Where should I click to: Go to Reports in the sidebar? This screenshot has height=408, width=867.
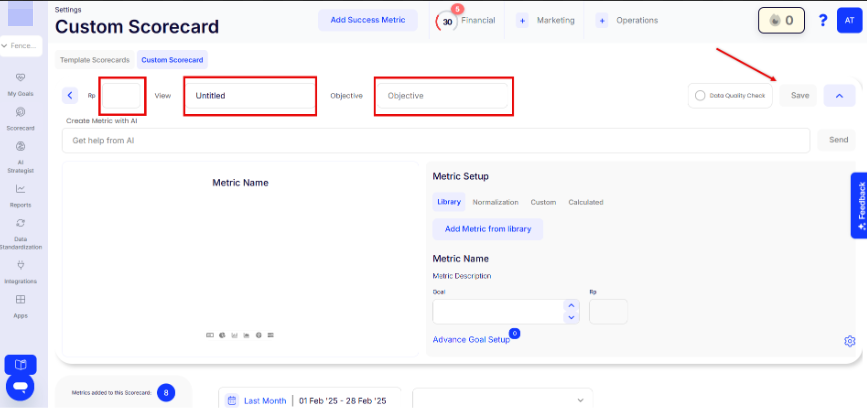[21, 189]
